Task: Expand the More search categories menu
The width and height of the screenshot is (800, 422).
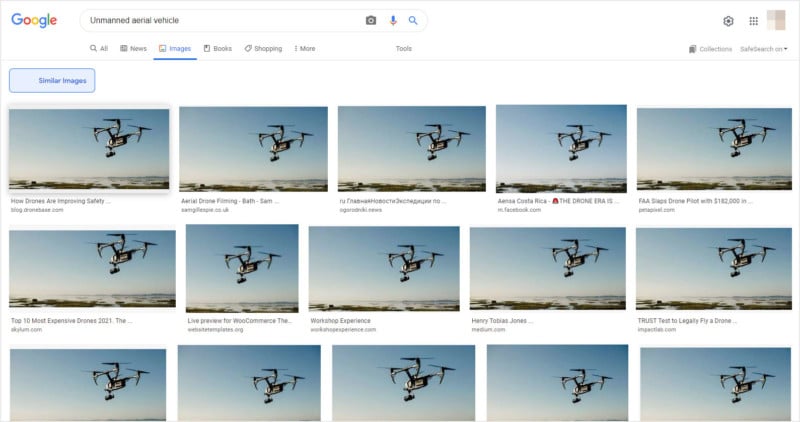Action: (305, 48)
